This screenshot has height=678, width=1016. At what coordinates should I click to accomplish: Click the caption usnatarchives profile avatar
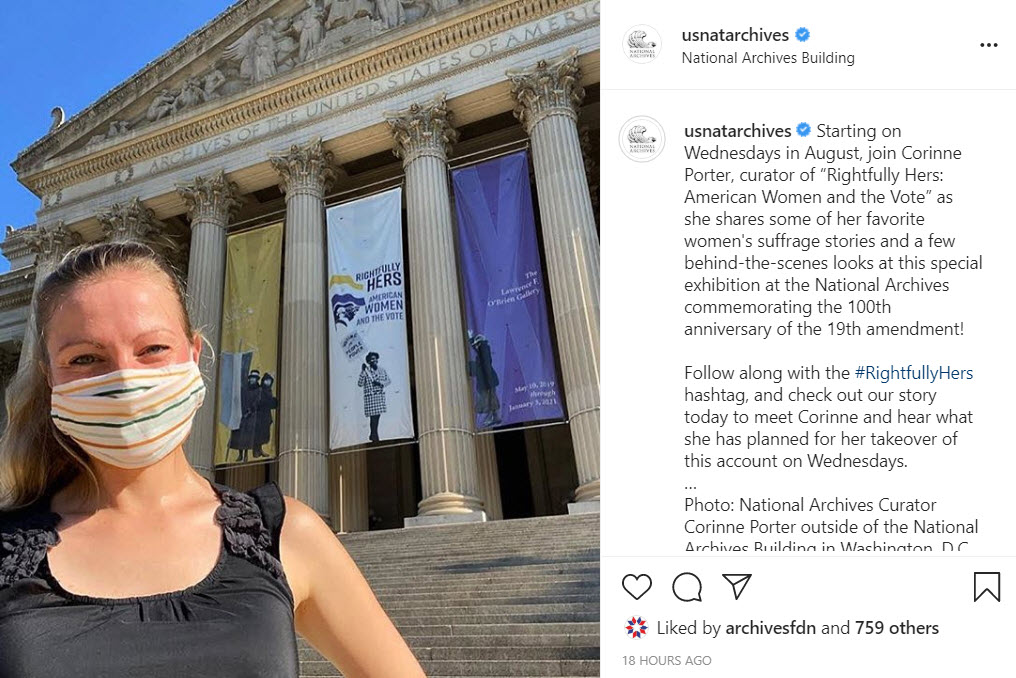click(x=642, y=139)
